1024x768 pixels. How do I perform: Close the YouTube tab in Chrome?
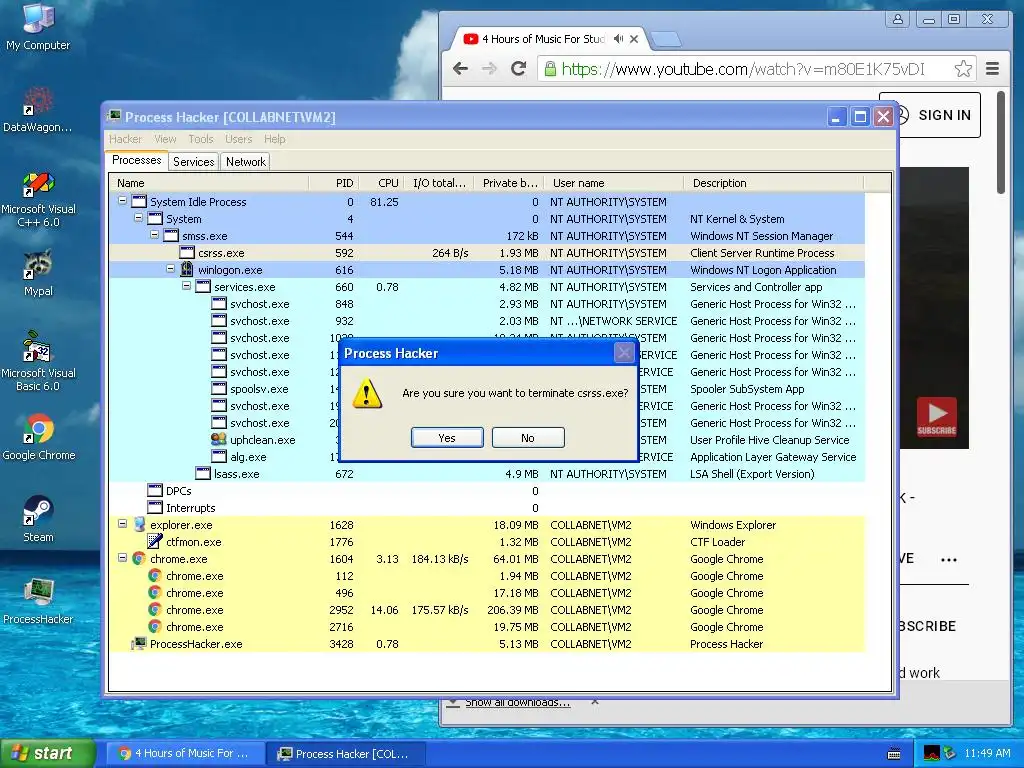[x=633, y=39]
